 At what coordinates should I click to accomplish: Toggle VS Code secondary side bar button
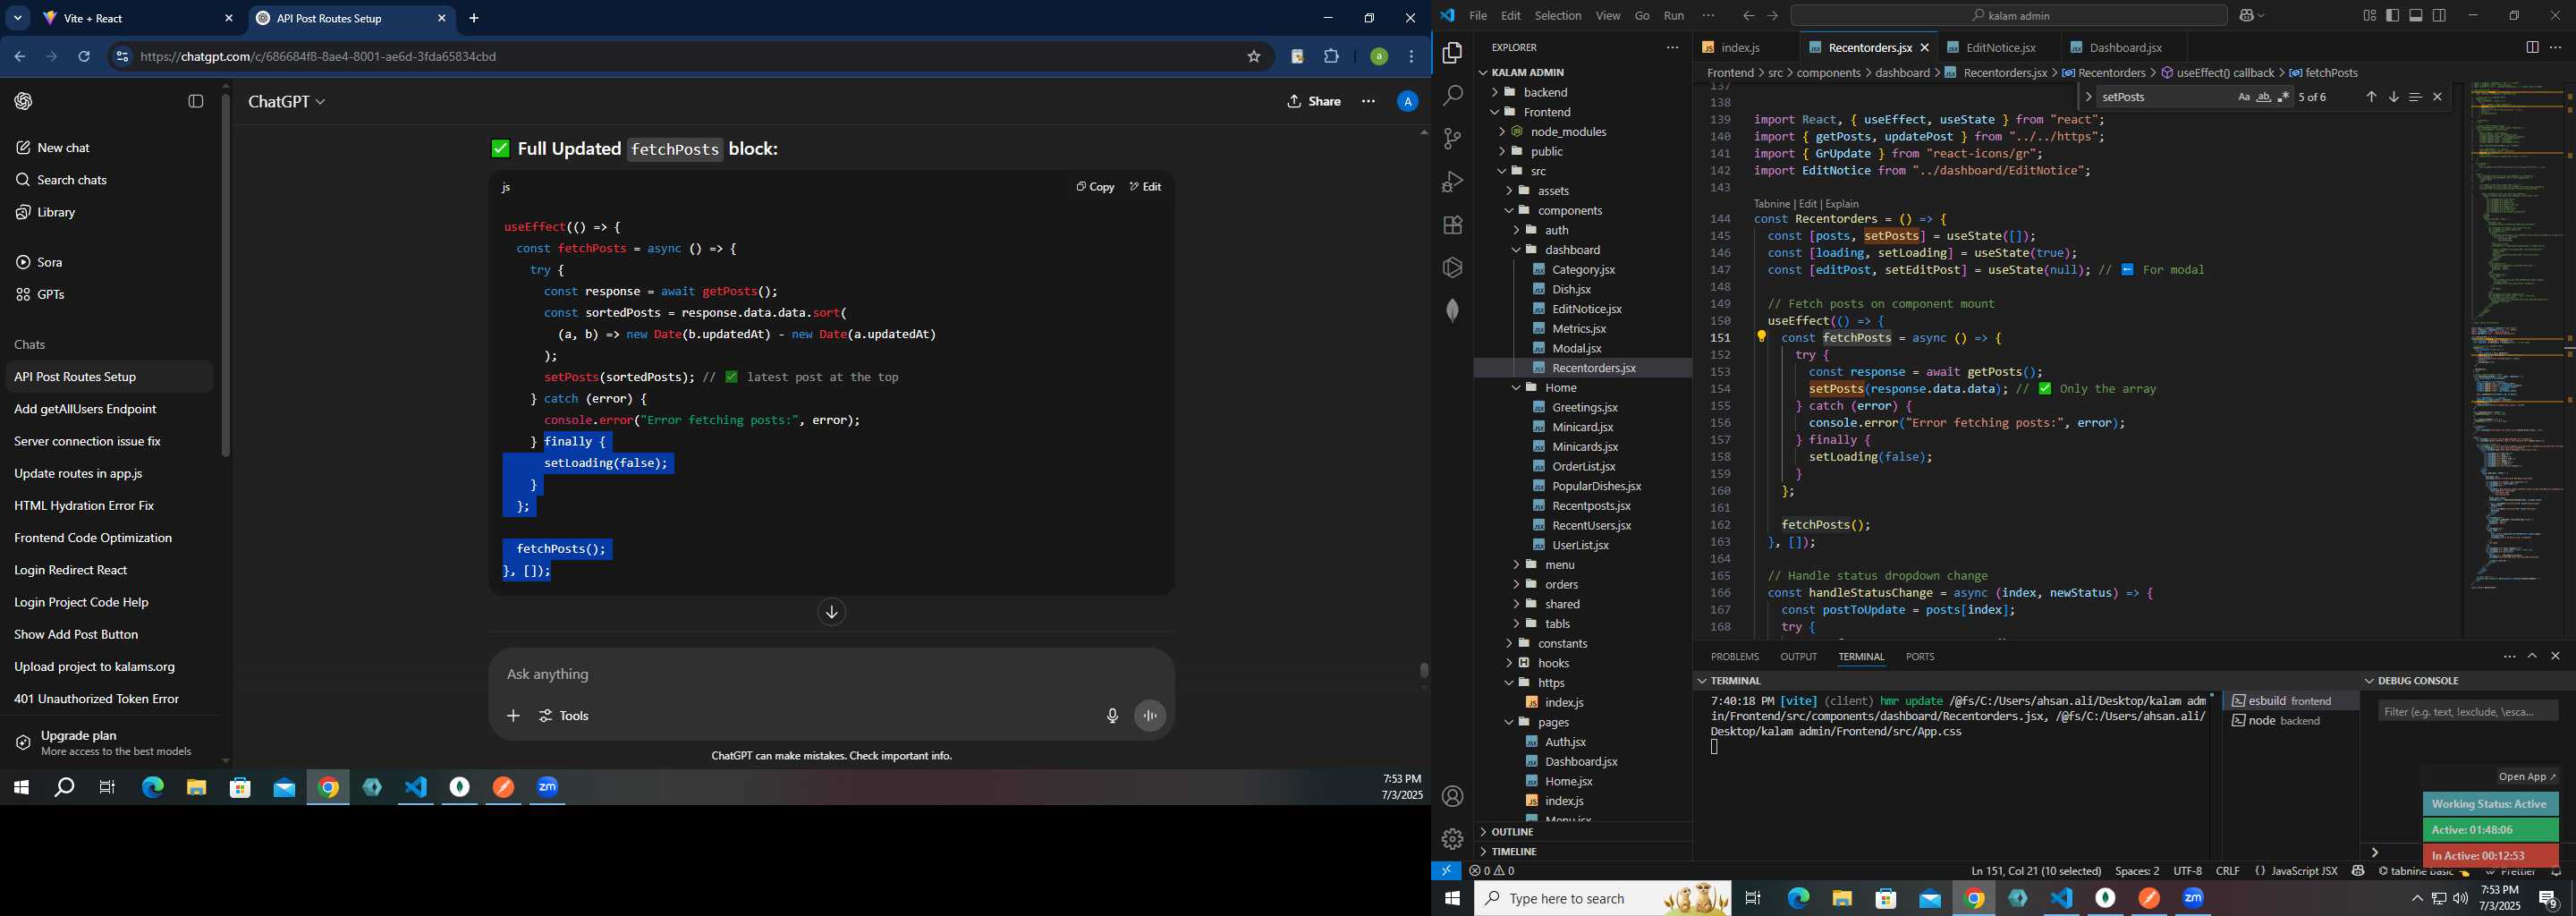tap(2439, 15)
